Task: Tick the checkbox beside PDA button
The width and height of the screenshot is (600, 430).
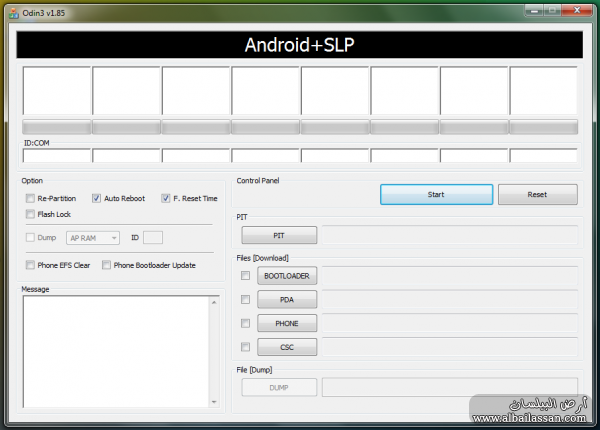Action: coord(245,299)
